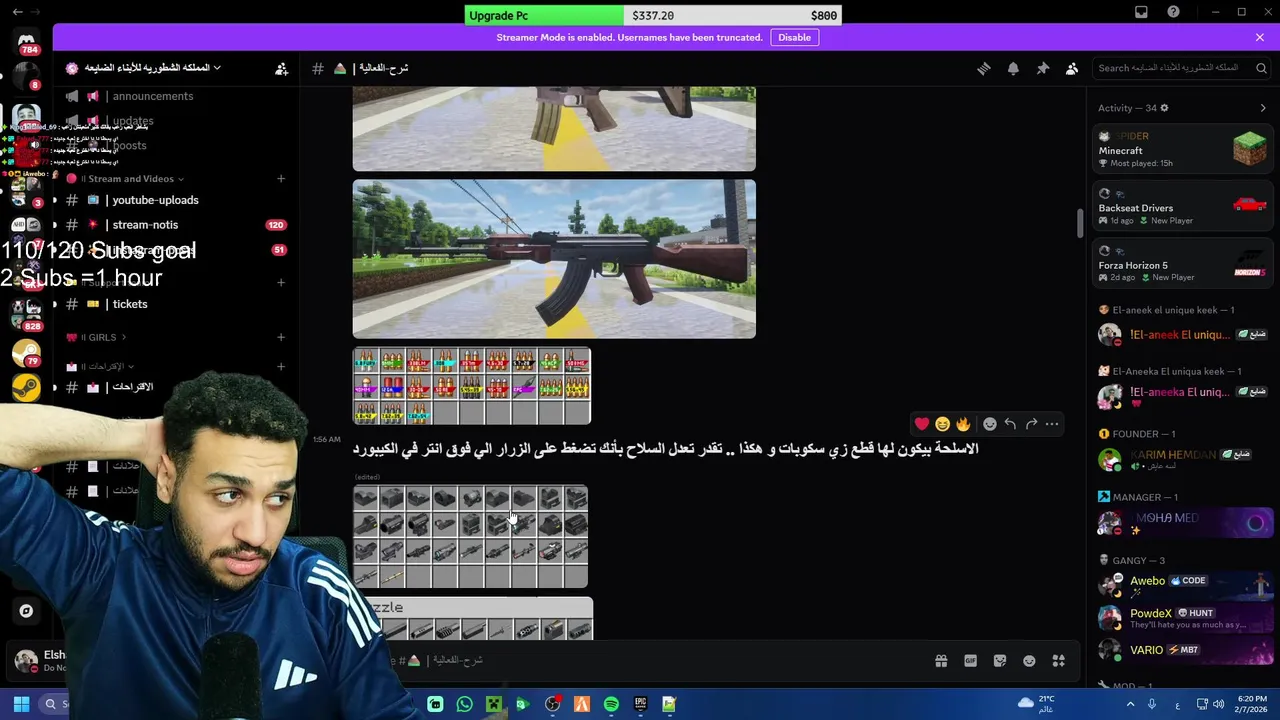The height and width of the screenshot is (720, 1280).
Task: Select member PowdeX
Action: pyautogui.click(x=1182, y=618)
